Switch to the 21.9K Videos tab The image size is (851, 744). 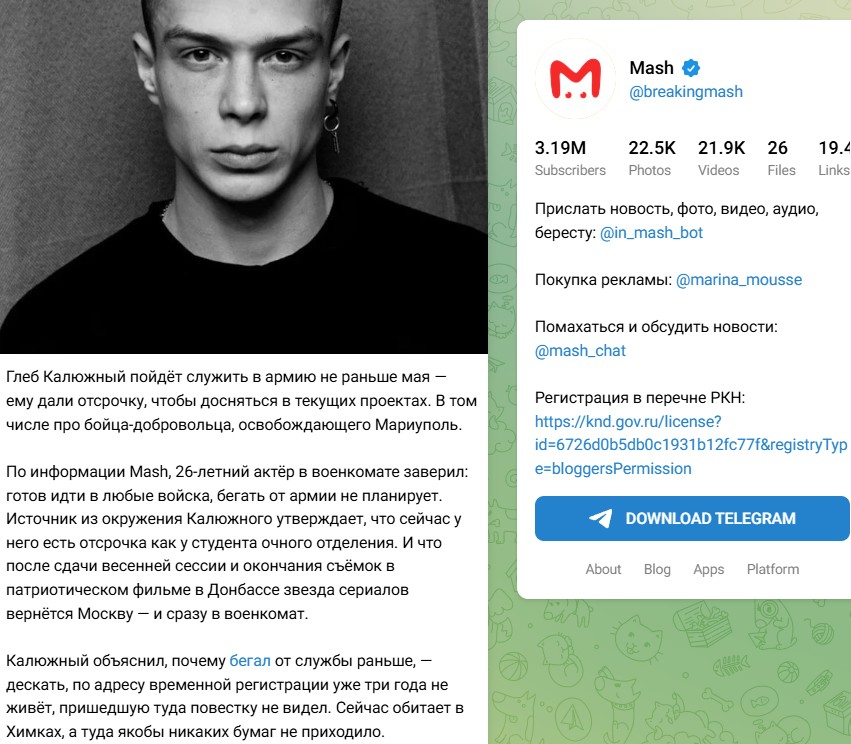pyautogui.click(x=721, y=158)
